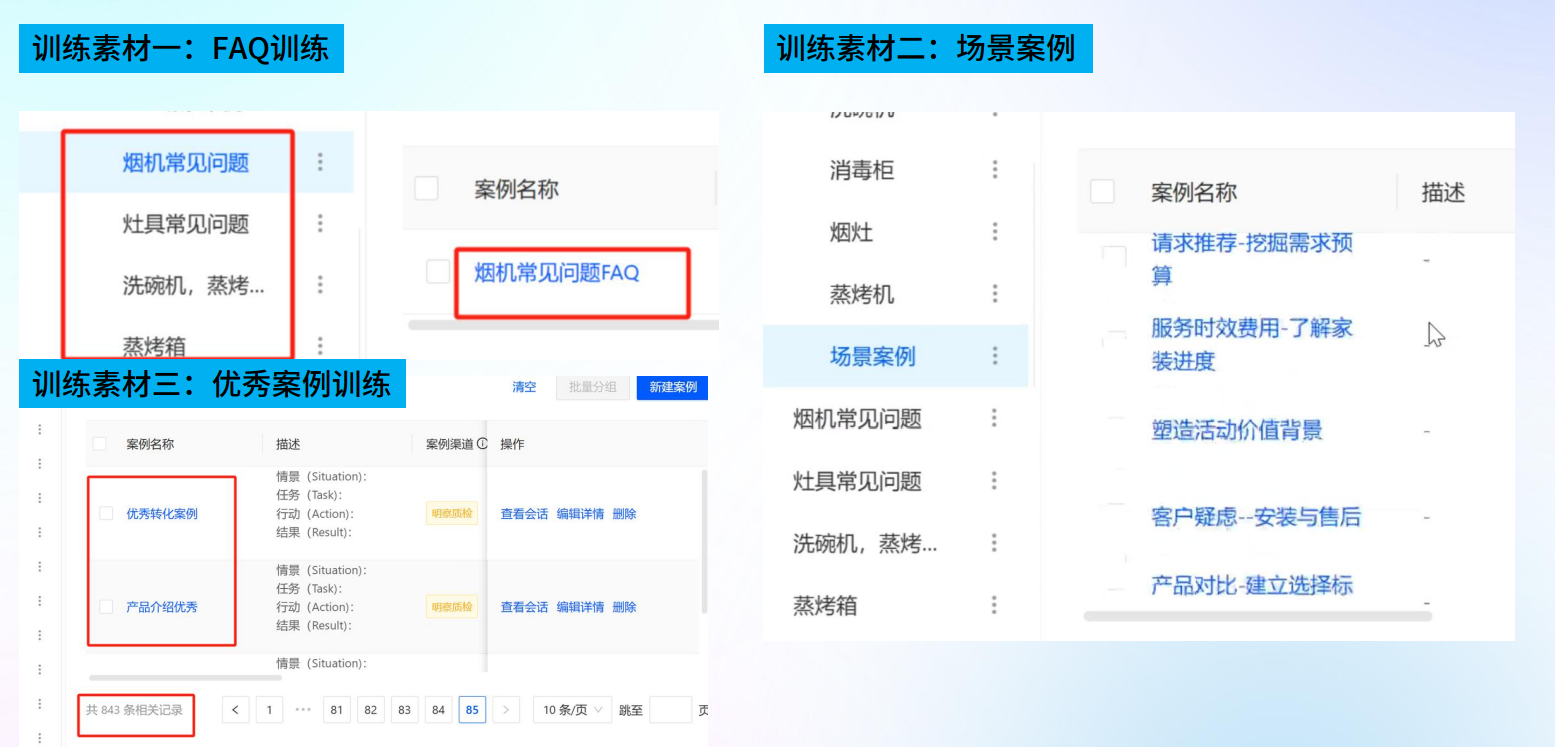Viewport: 1555px width, 747px height.
Task: Open kebab menu next to 烟灶
Action: coord(995,232)
